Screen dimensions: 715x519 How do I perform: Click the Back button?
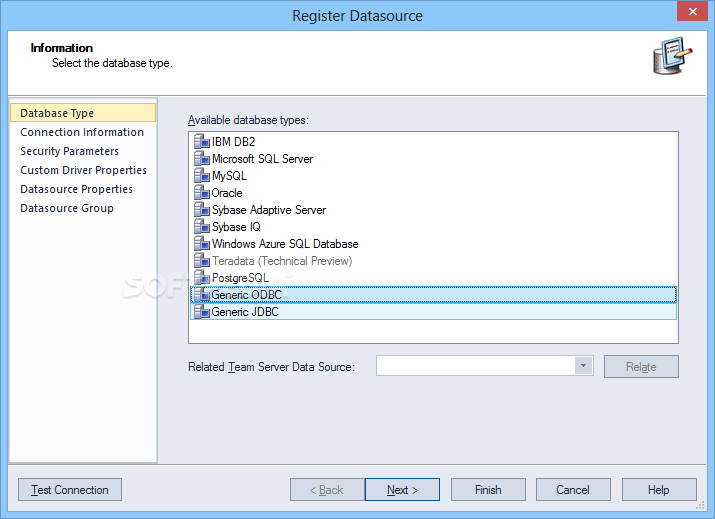pos(327,490)
